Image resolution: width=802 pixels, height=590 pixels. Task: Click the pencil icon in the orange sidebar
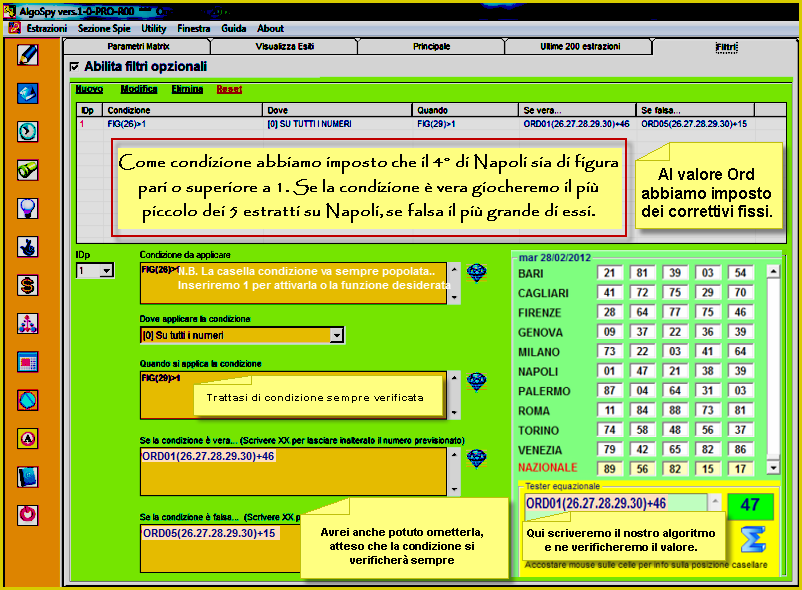pyautogui.click(x=28, y=55)
